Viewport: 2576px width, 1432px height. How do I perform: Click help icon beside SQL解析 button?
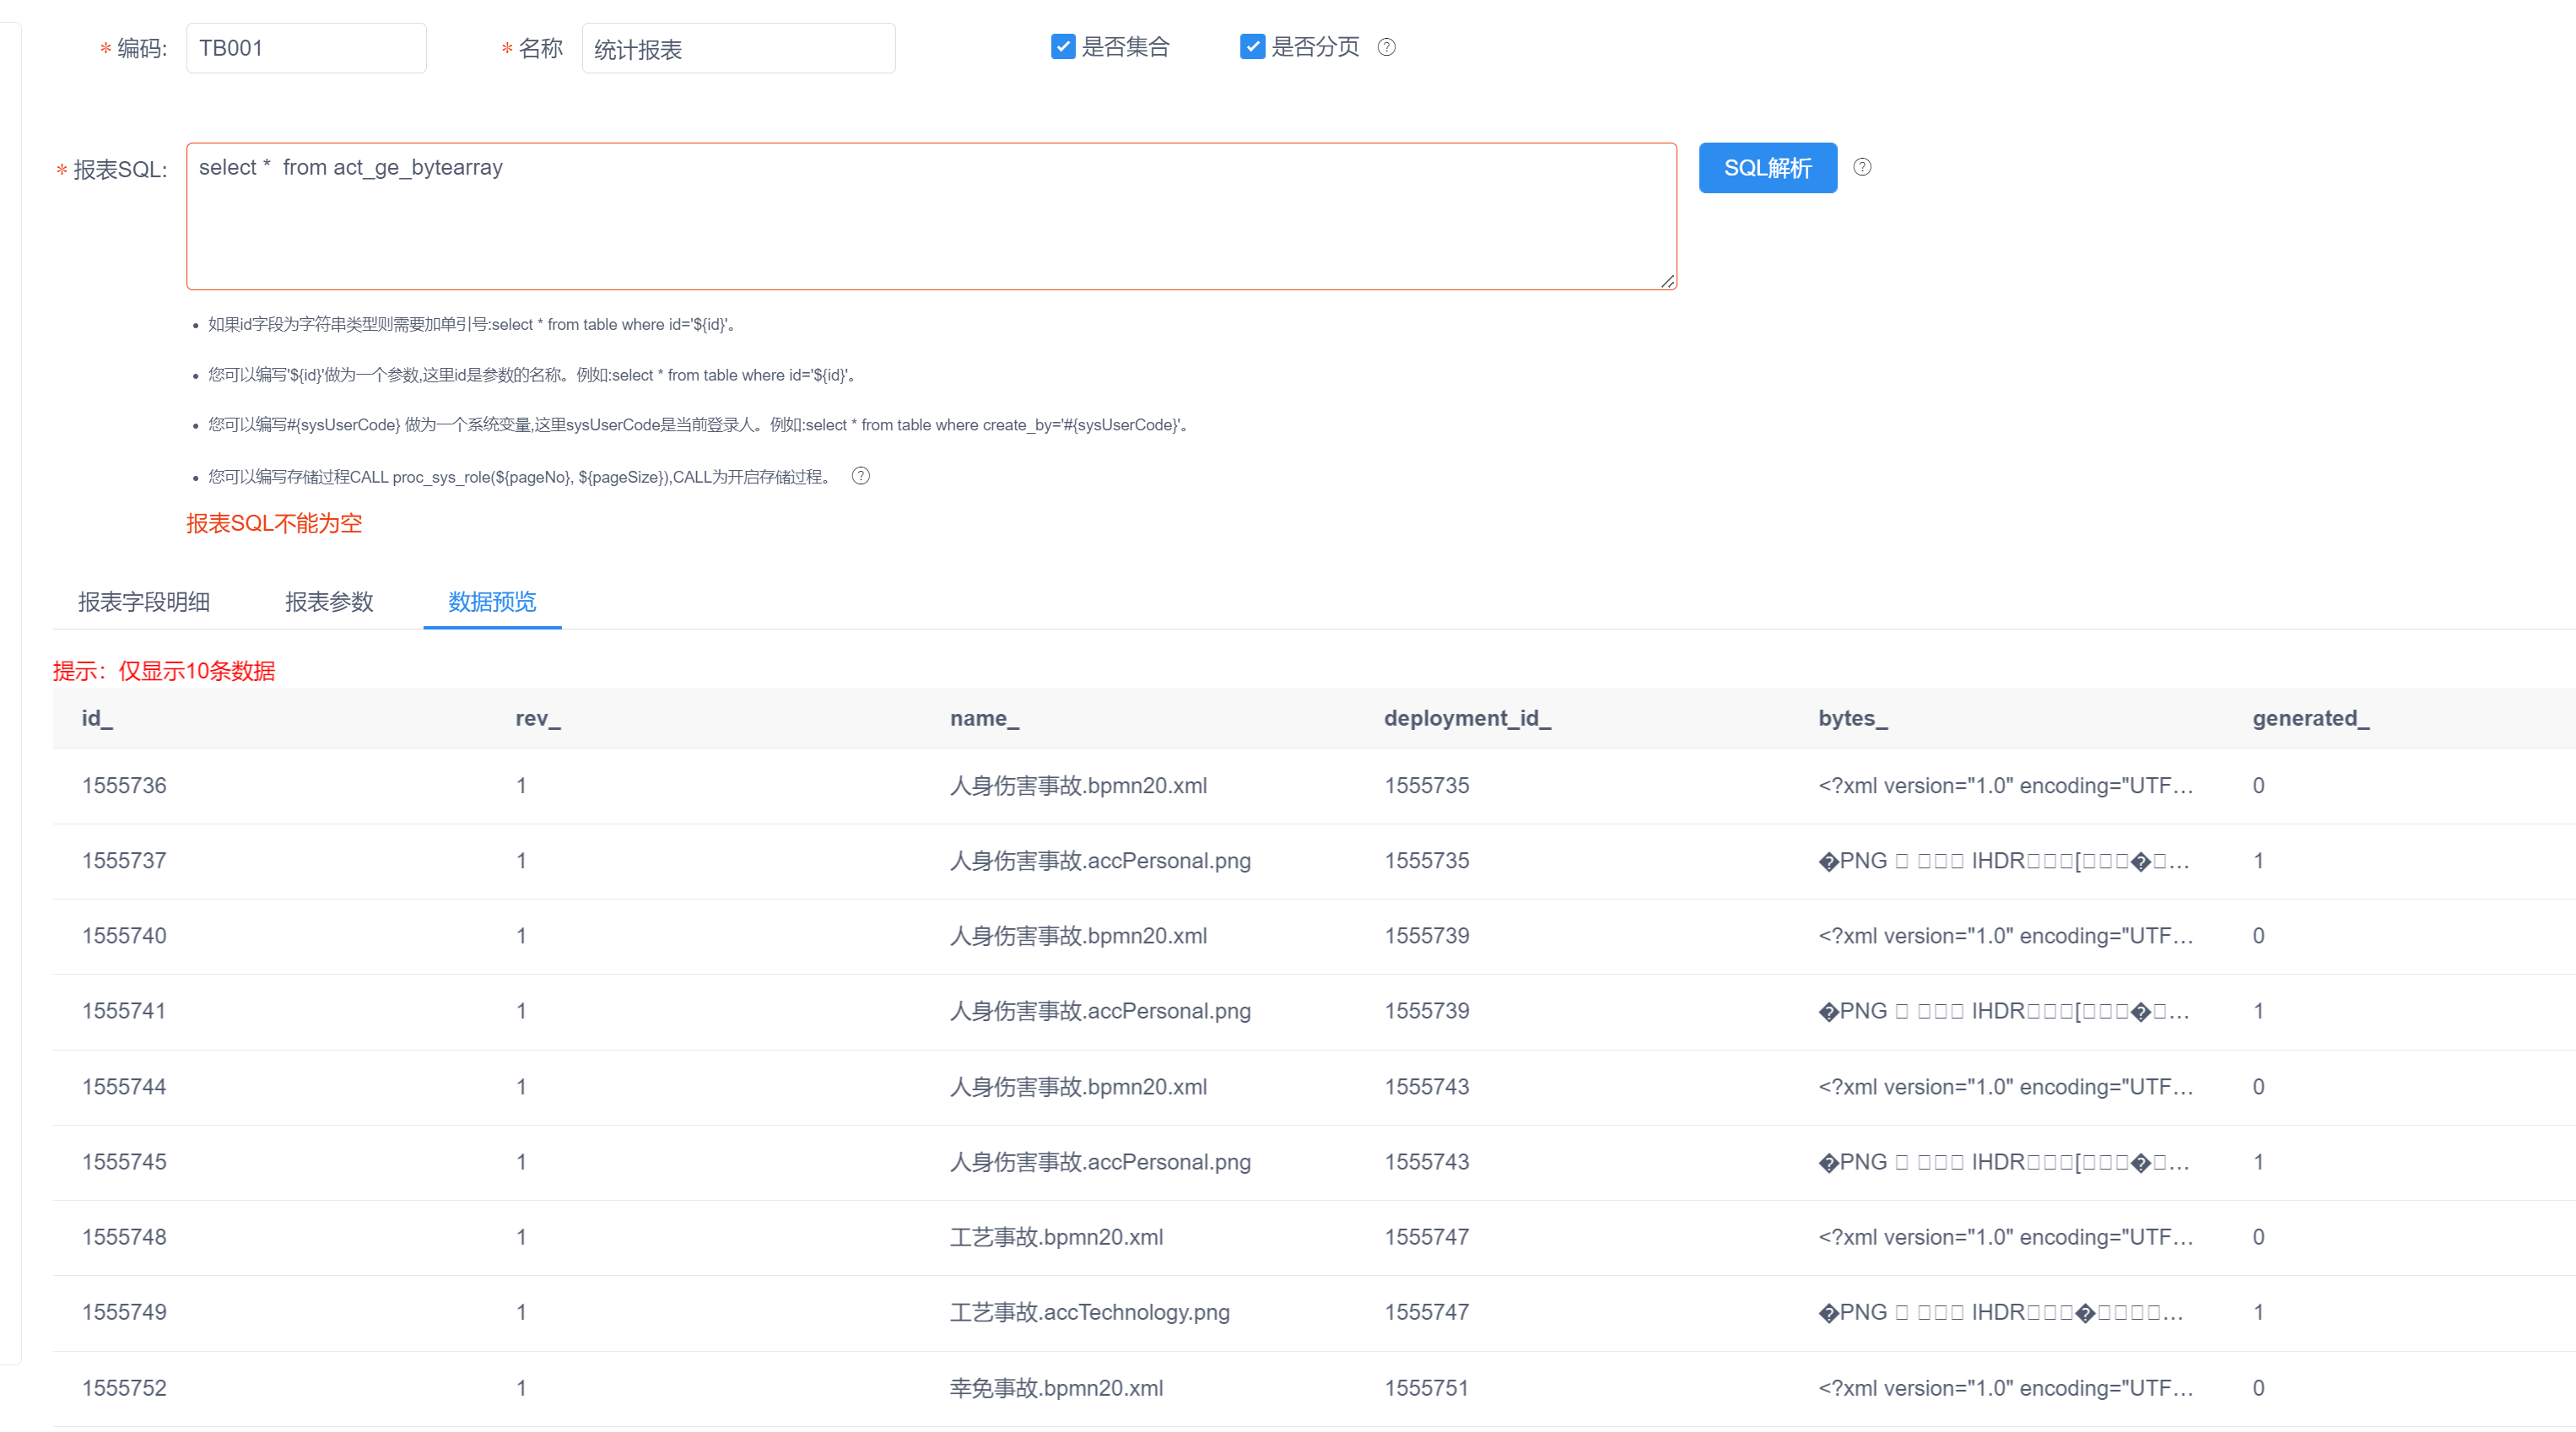point(1861,167)
